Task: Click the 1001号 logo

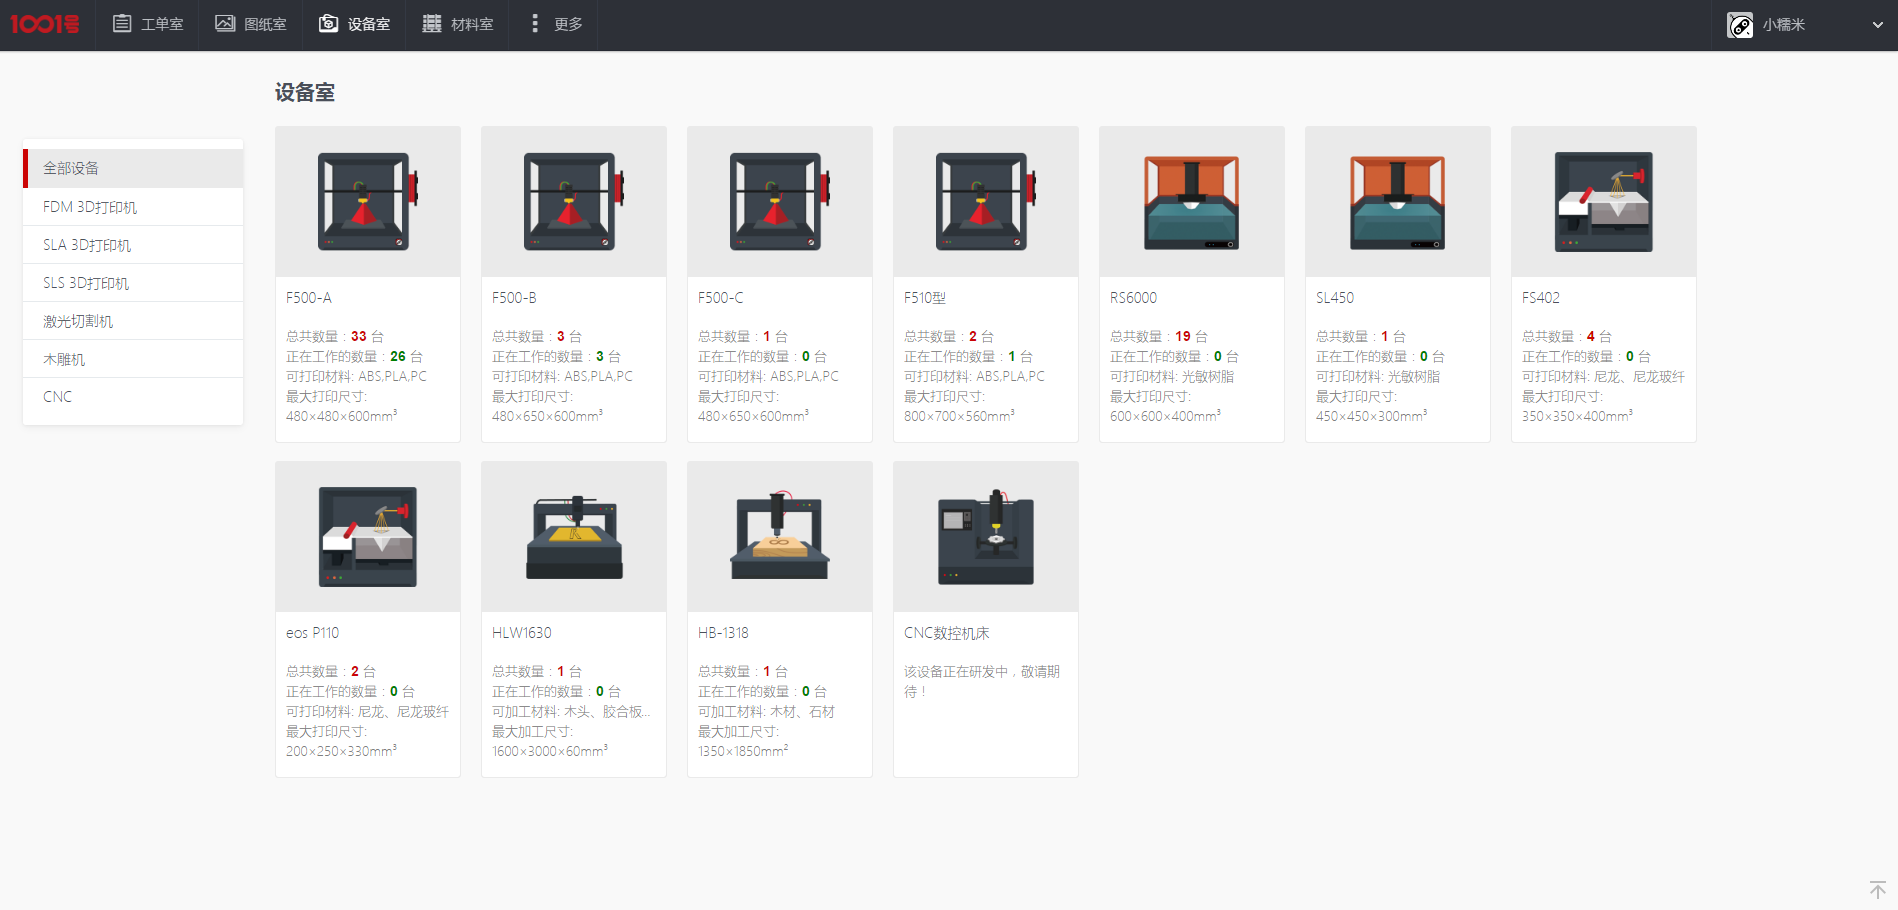Action: click(x=45, y=24)
